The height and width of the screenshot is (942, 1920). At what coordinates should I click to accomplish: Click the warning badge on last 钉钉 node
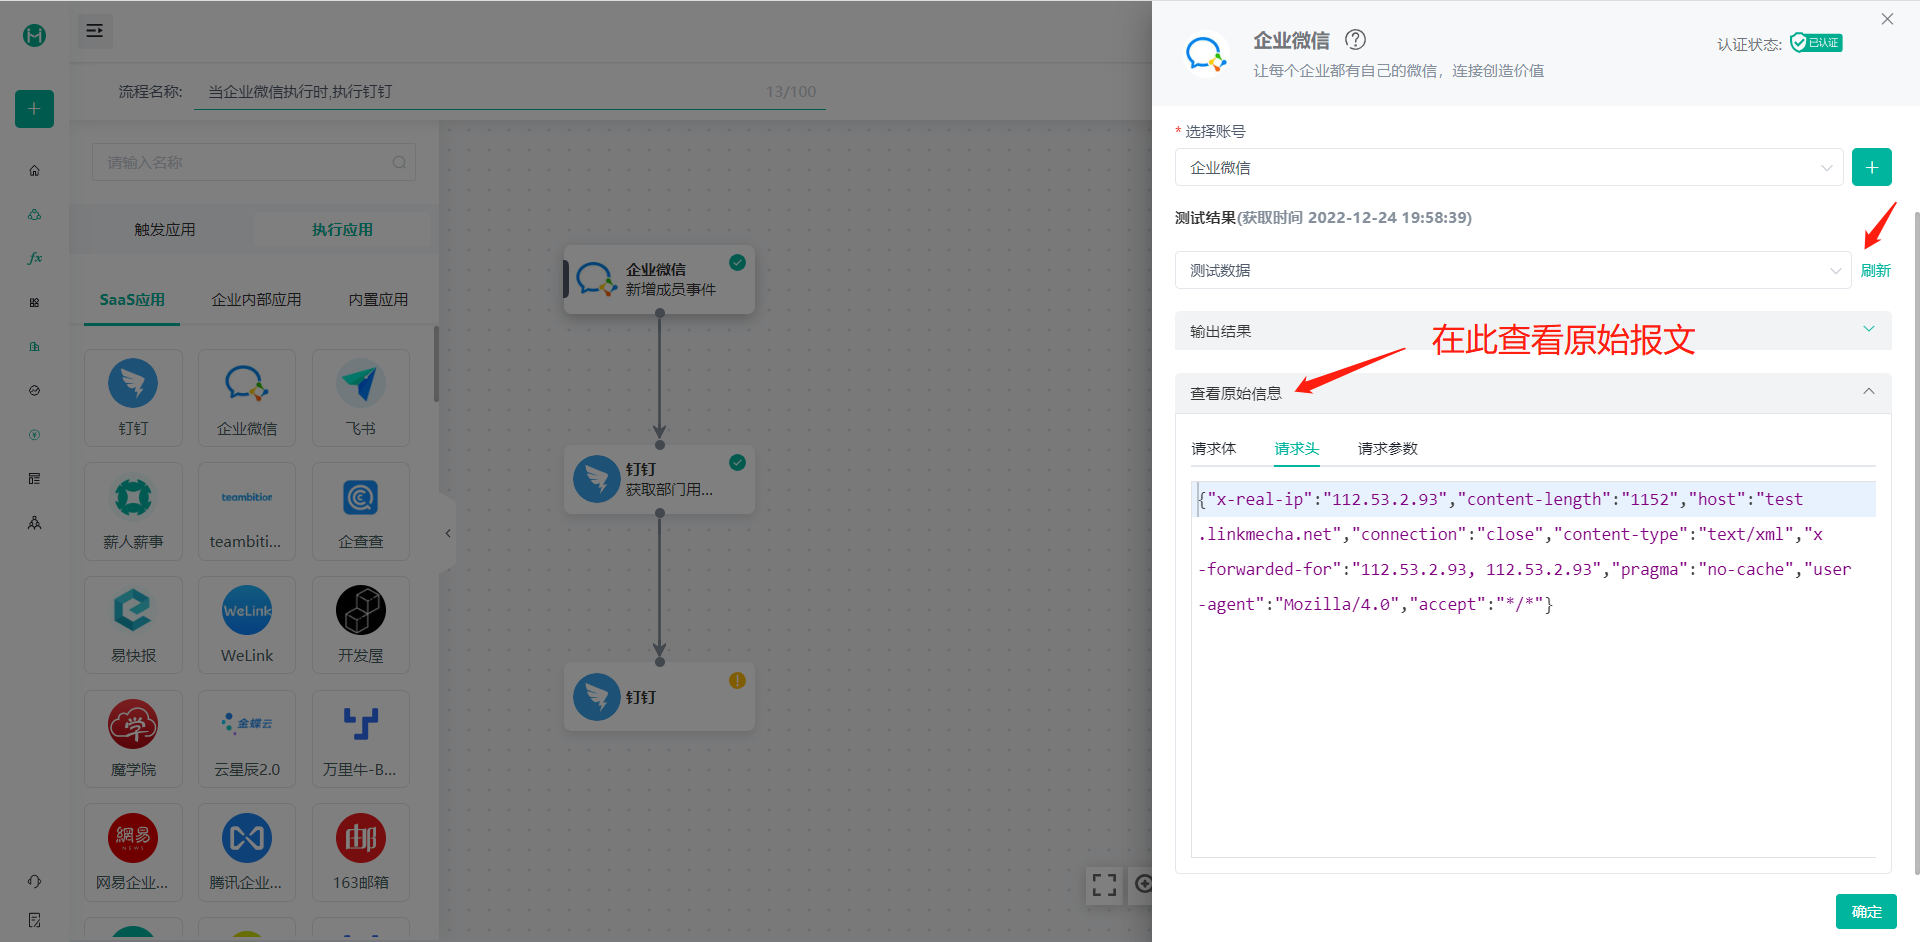737,680
